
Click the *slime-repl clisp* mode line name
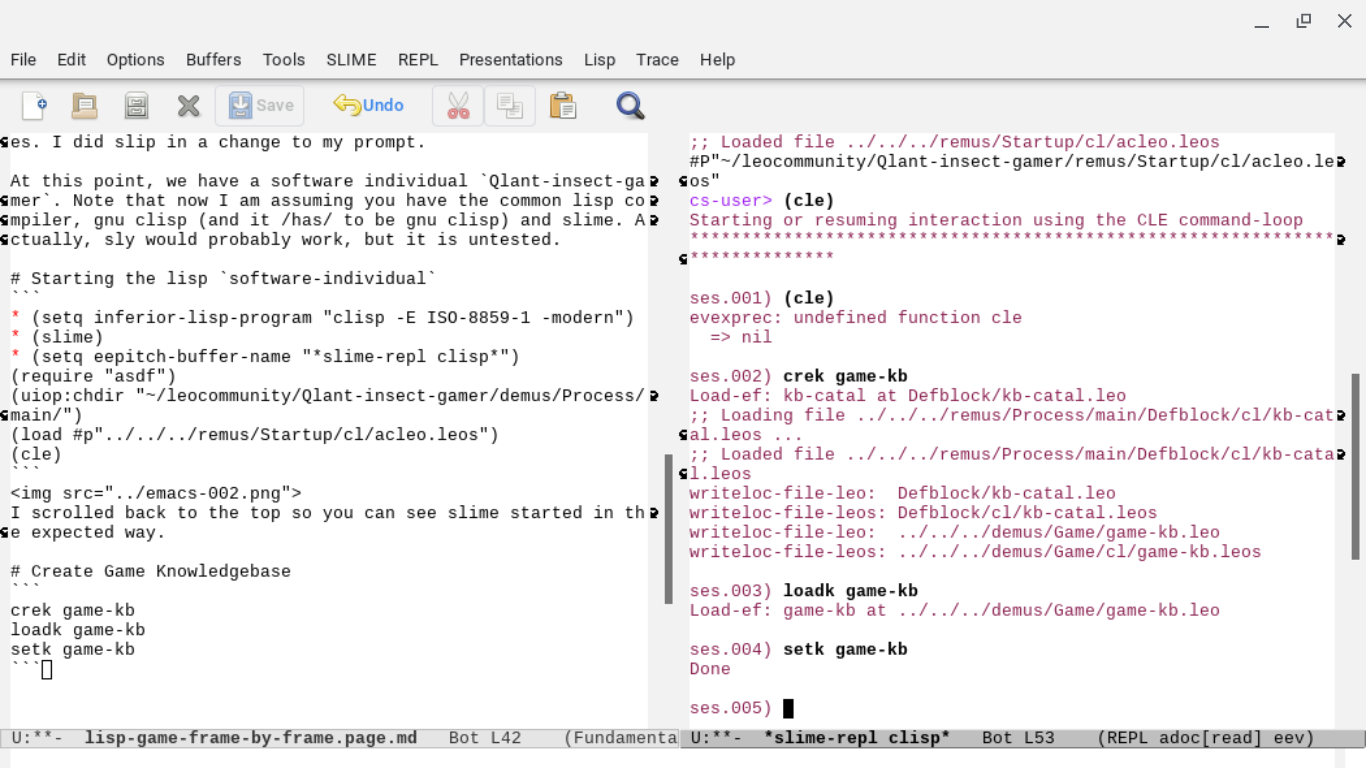[857, 738]
